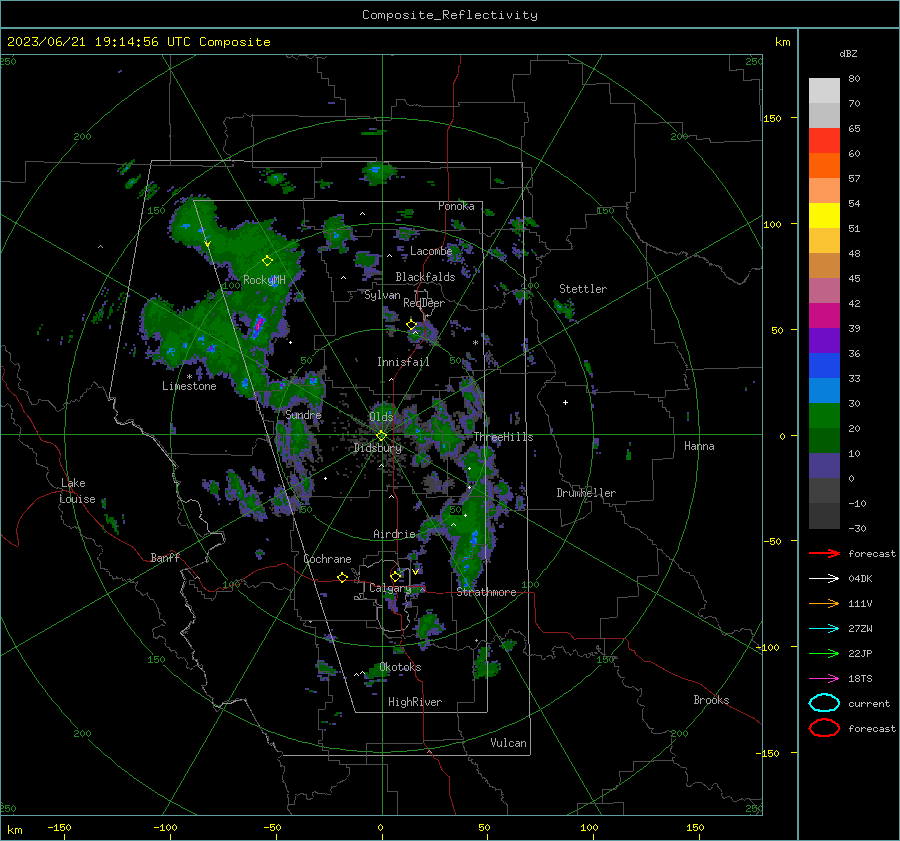Click the 150 tick on right km axis
Screen dimensions: 900x841
pos(772,118)
